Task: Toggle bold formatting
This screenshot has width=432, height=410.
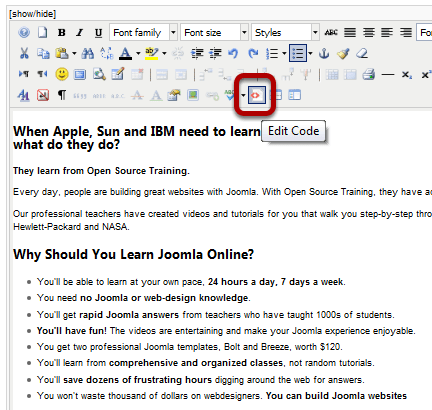Action: (x=61, y=33)
